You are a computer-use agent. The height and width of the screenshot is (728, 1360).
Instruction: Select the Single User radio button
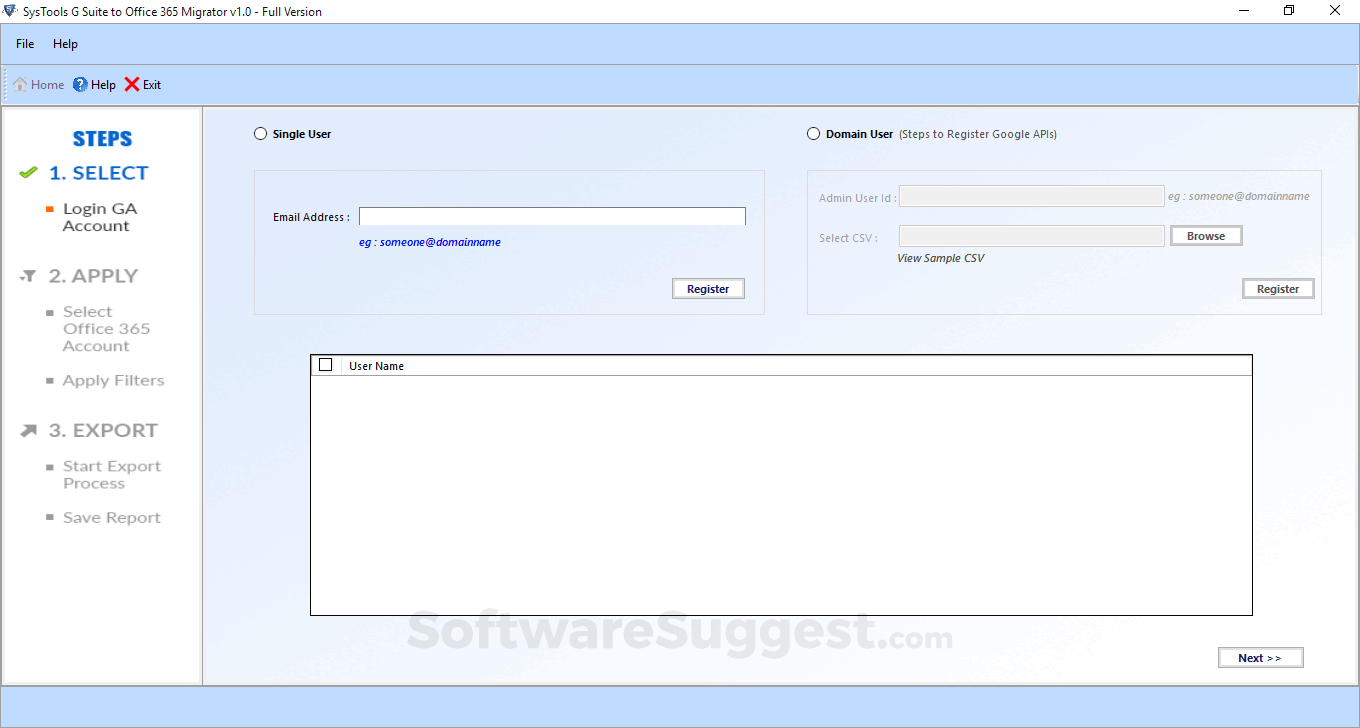point(261,134)
